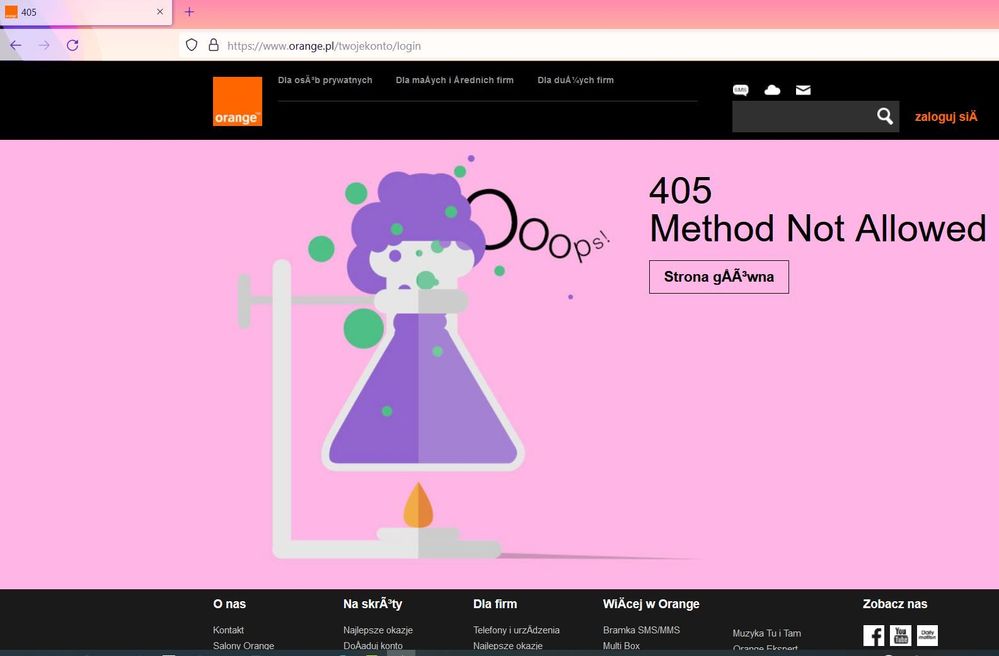
Task: Open the 'Bramka SMS/MMS' footer link
Action: click(x=641, y=630)
